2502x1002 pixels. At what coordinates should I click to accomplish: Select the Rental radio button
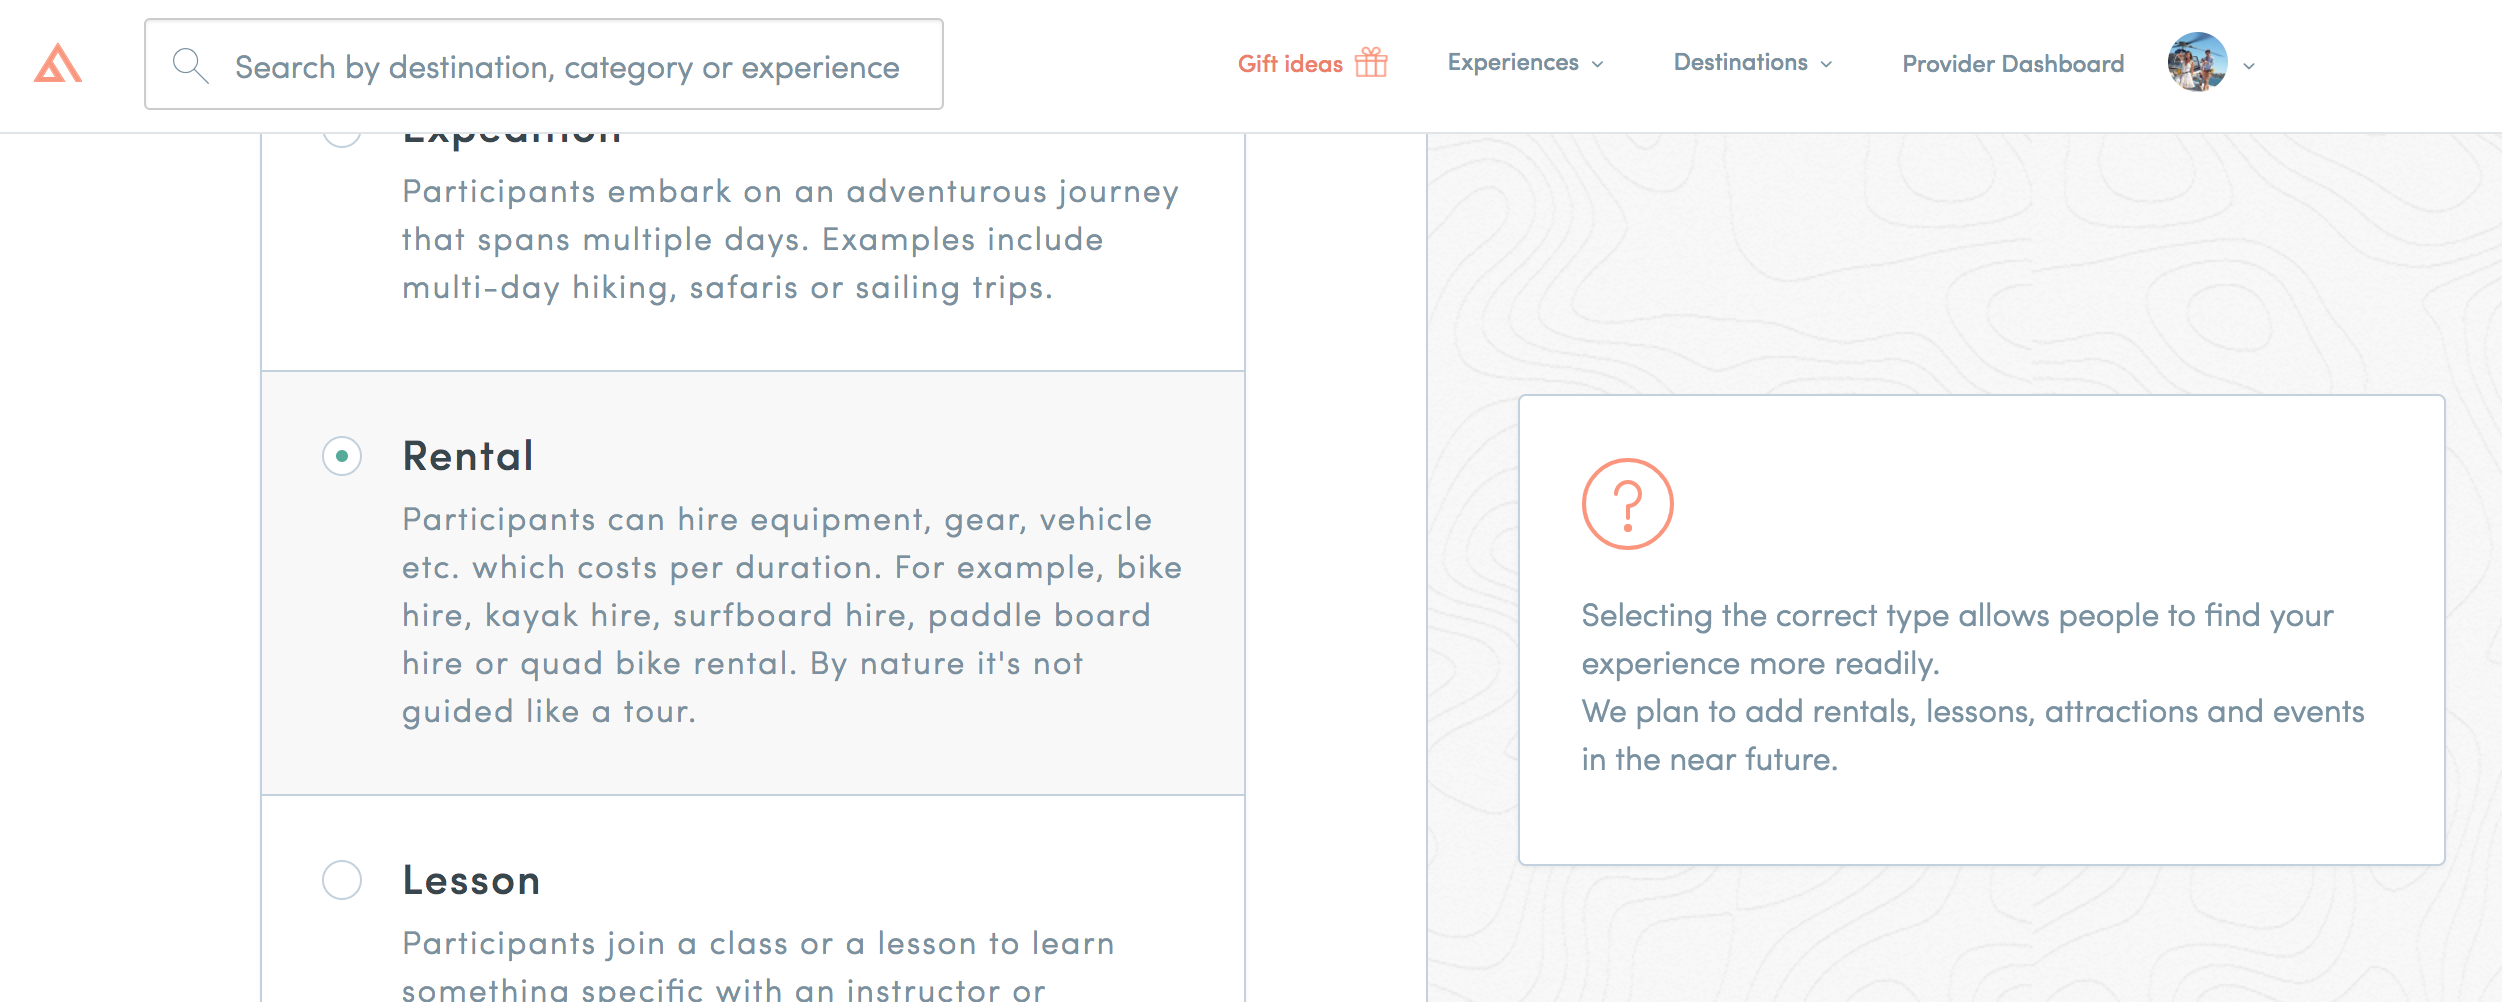tap(342, 456)
